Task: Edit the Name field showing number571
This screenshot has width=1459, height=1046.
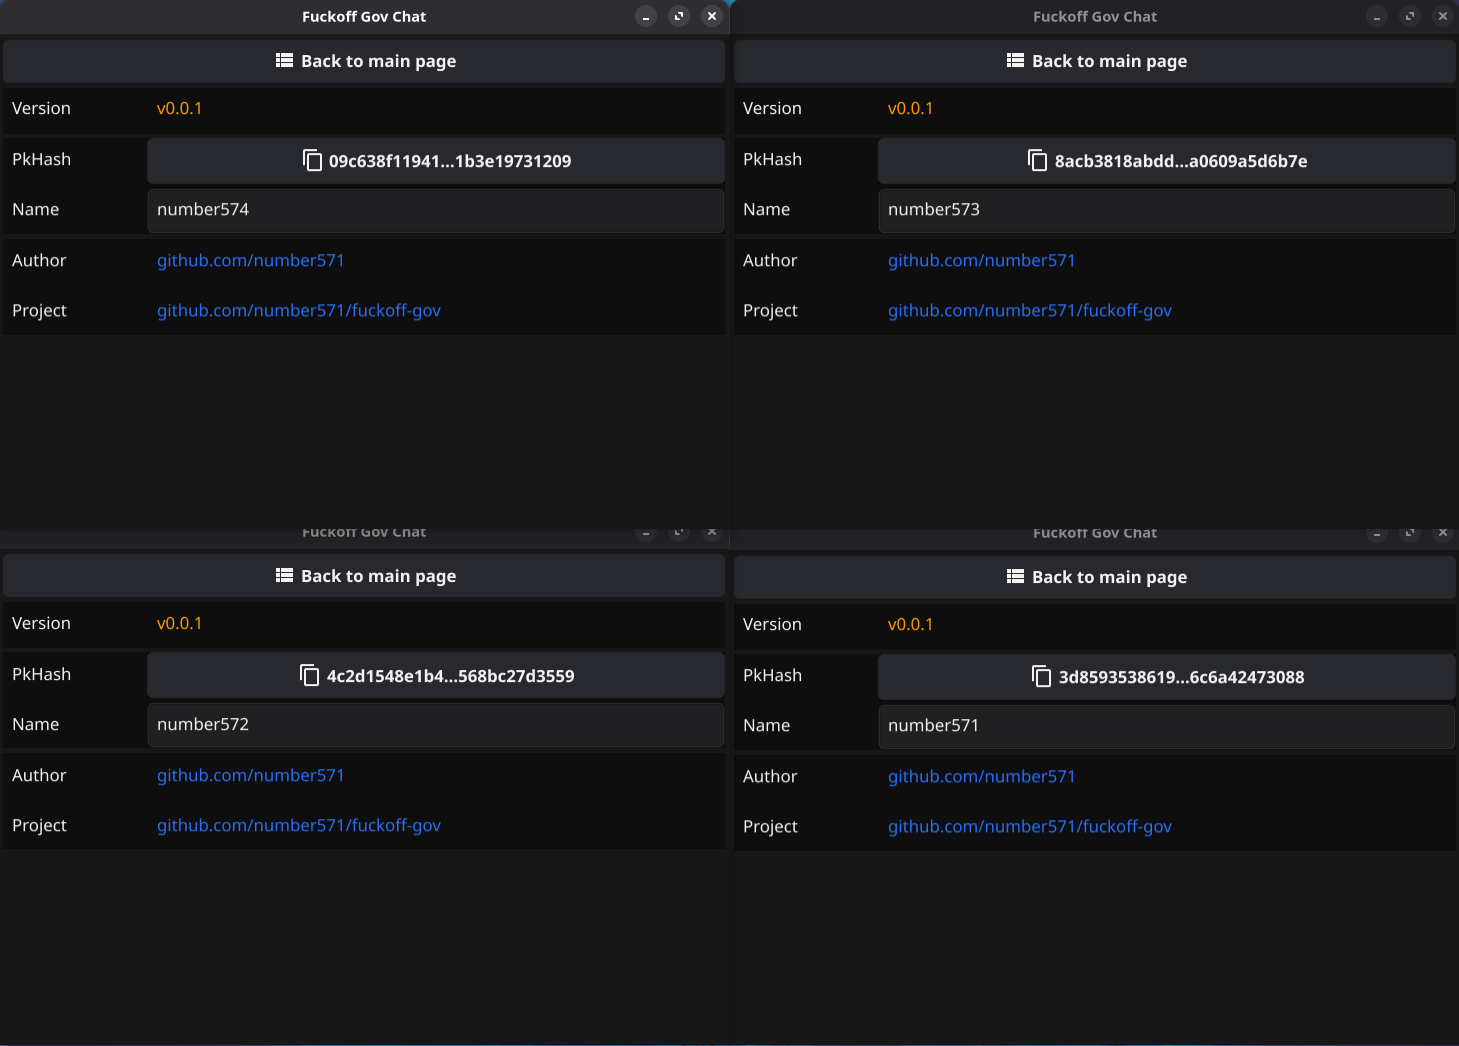Action: [1166, 726]
